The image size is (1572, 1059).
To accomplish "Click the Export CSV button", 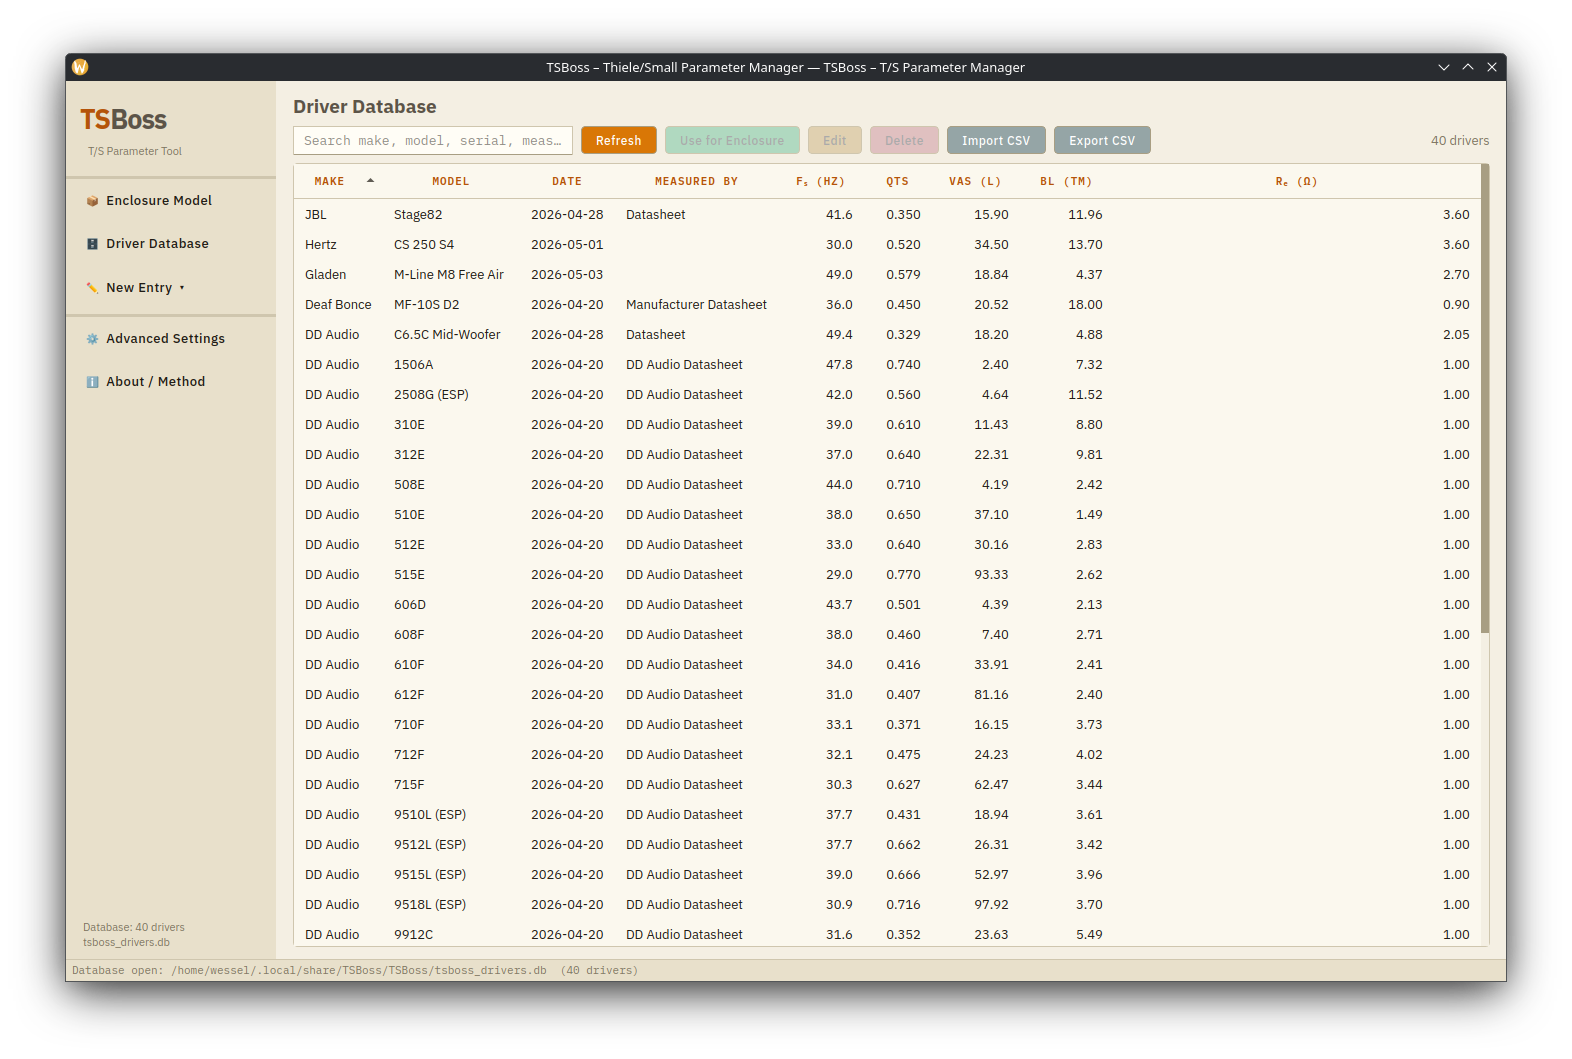I will point(1102,141).
